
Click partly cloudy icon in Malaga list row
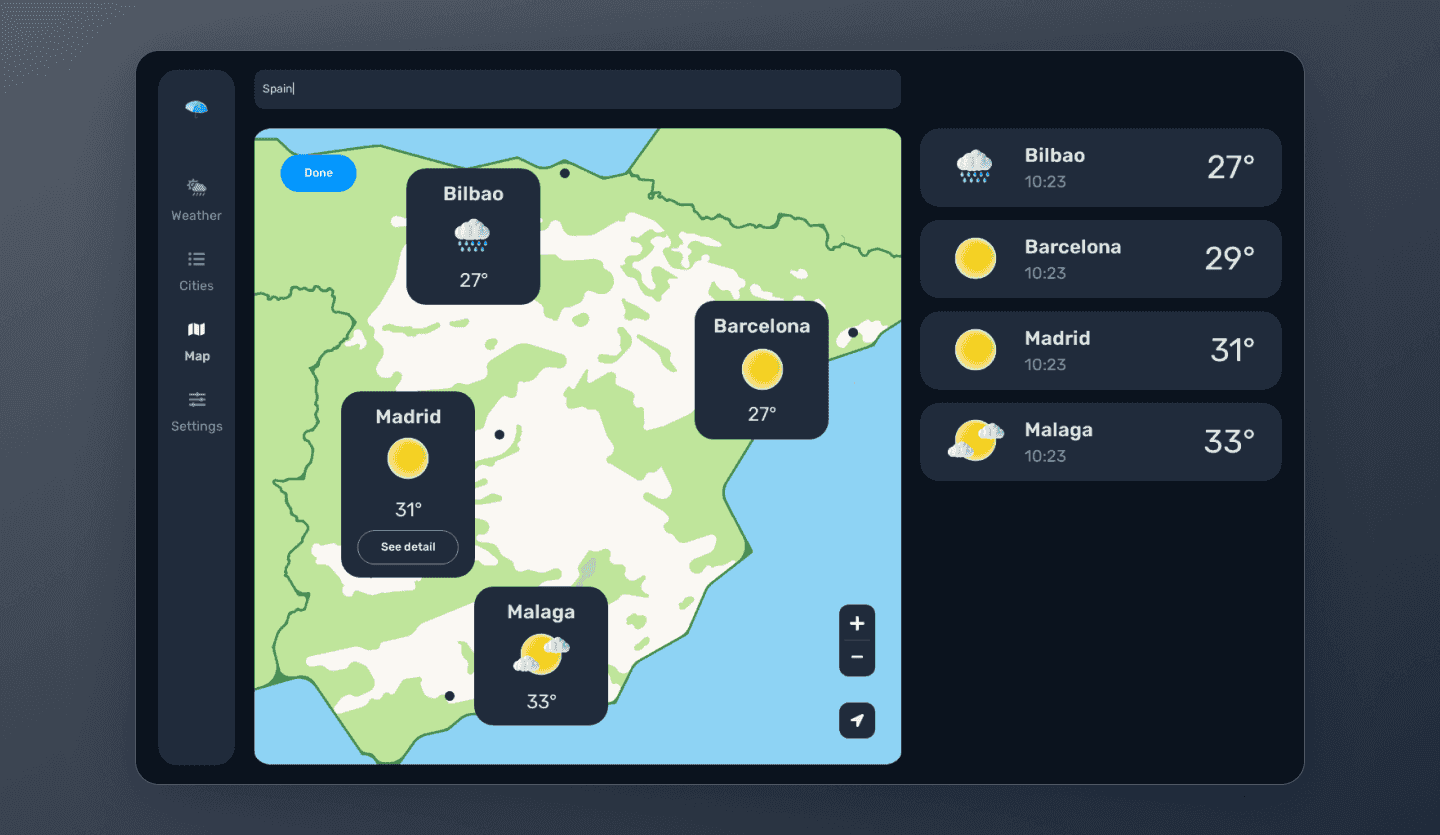(x=975, y=441)
